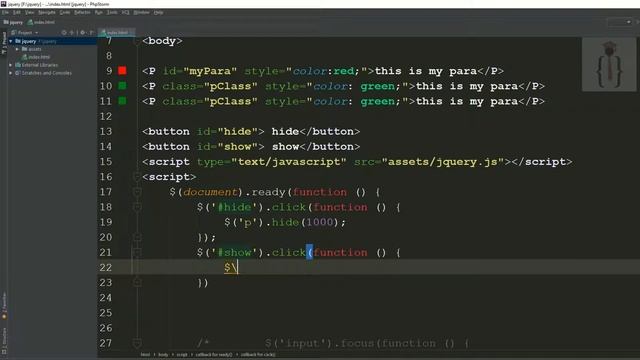Open the VCS menu

pyautogui.click(x=125, y=13)
